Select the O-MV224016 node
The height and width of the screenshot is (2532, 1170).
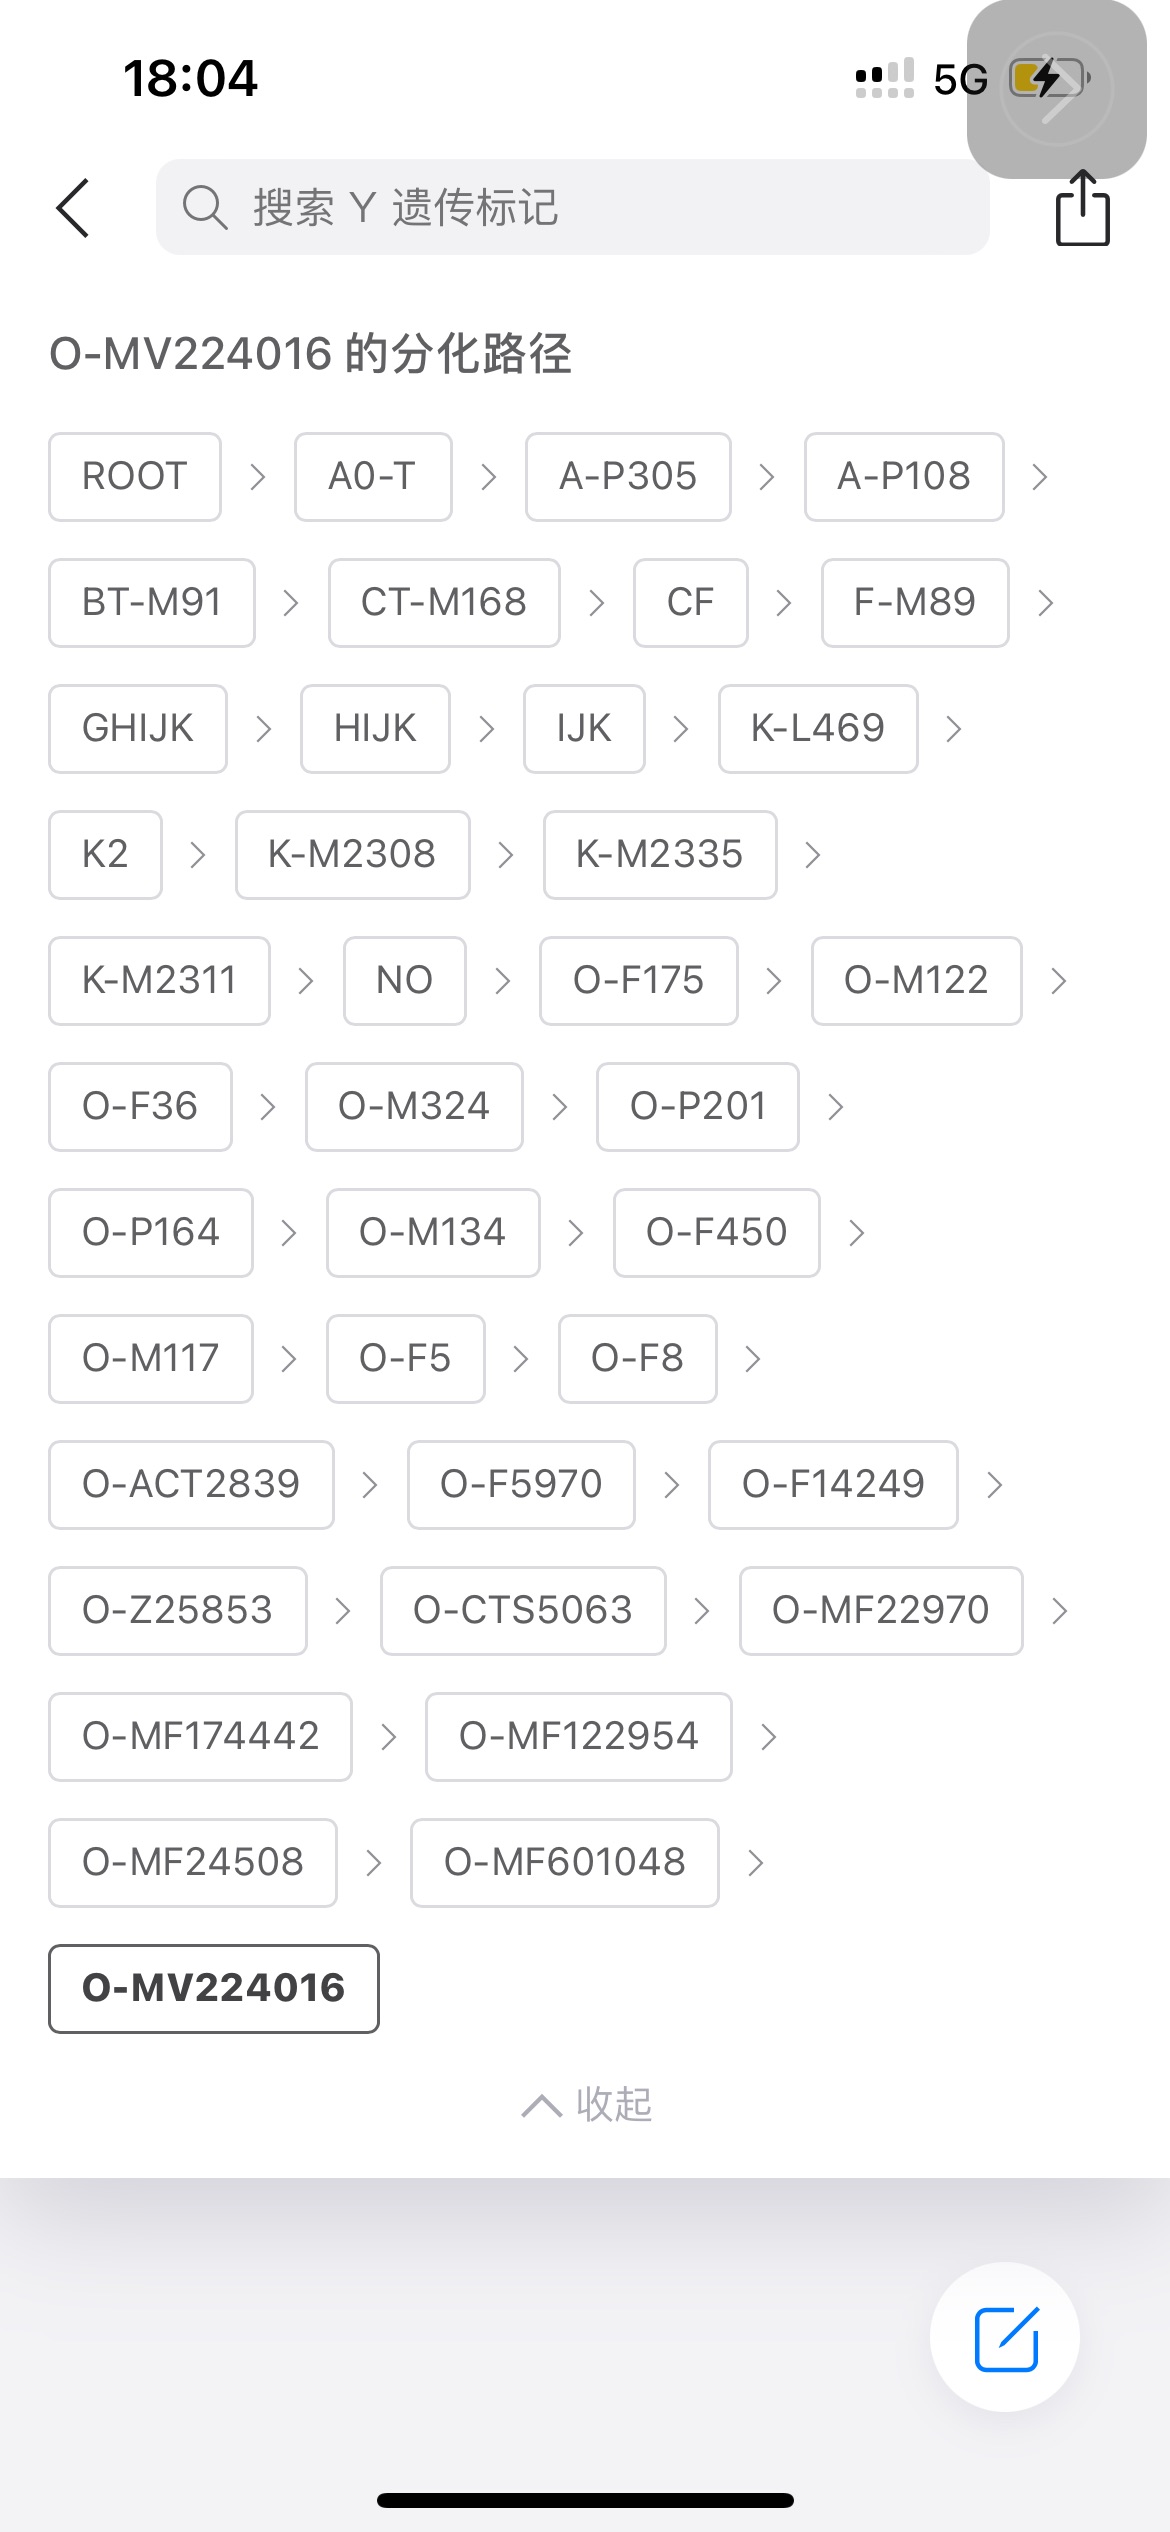214,1989
